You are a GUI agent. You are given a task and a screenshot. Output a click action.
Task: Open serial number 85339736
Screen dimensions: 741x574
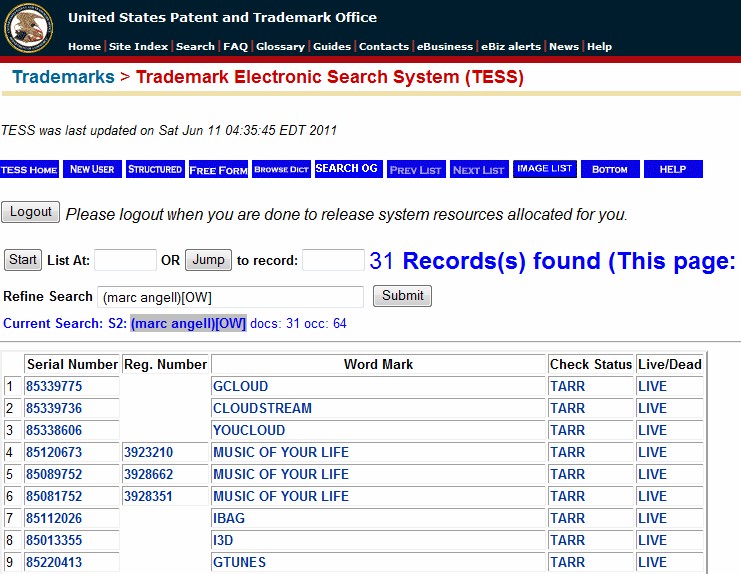54,408
